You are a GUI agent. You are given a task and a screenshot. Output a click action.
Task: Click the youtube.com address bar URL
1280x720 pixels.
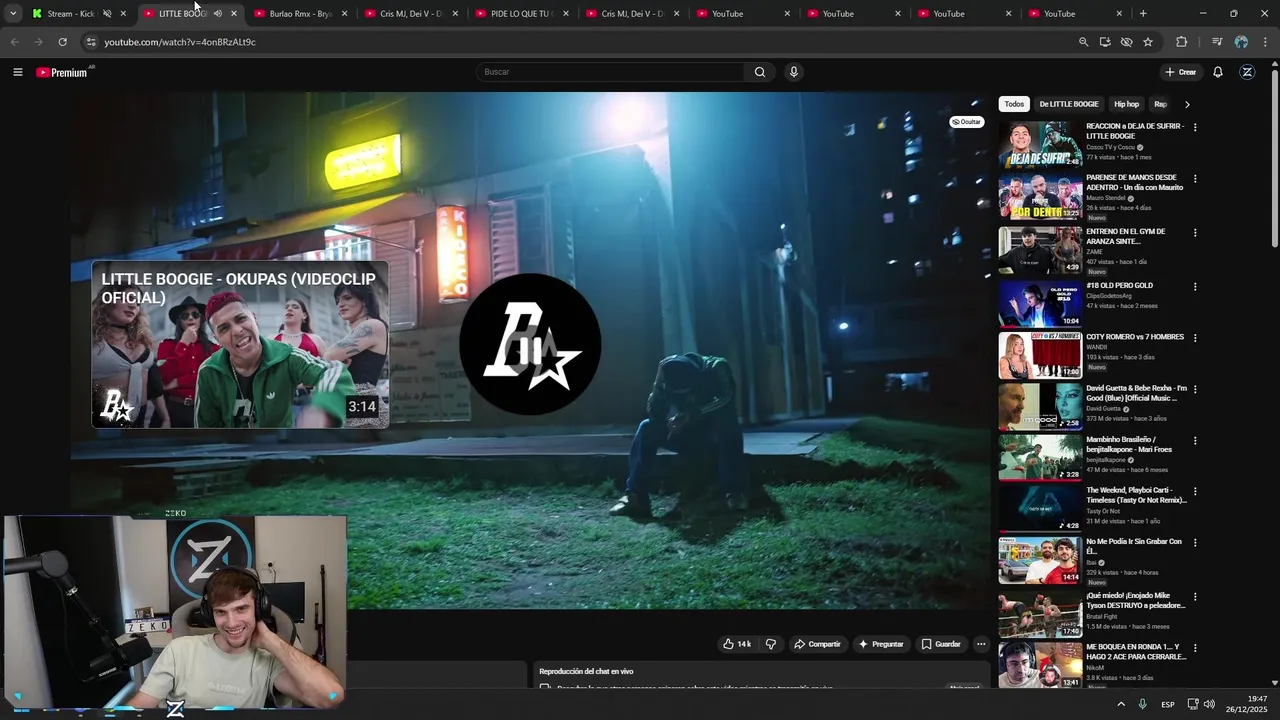180,42
